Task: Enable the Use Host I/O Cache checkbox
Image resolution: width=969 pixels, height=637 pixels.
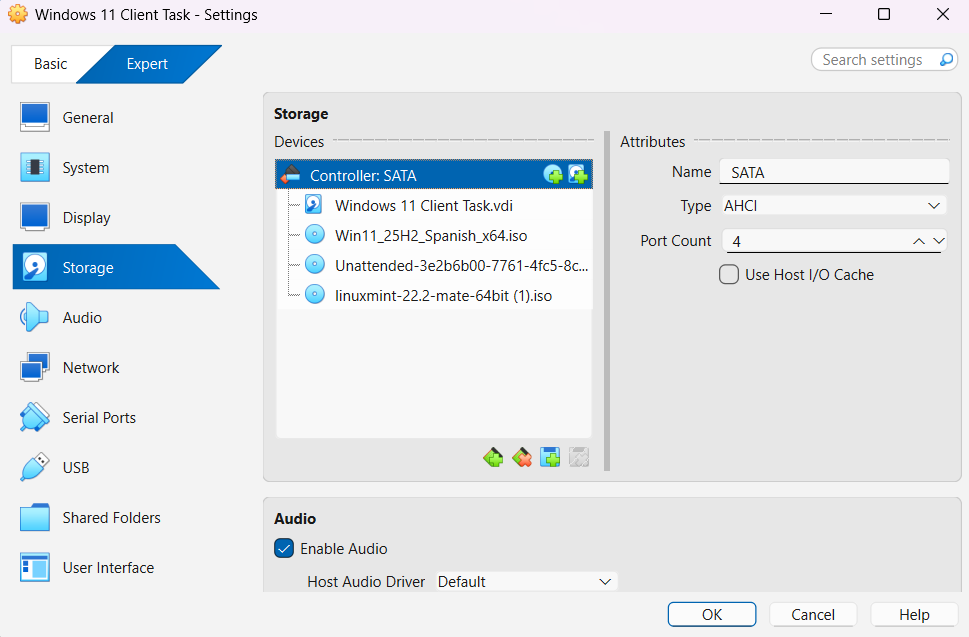Action: [x=730, y=275]
